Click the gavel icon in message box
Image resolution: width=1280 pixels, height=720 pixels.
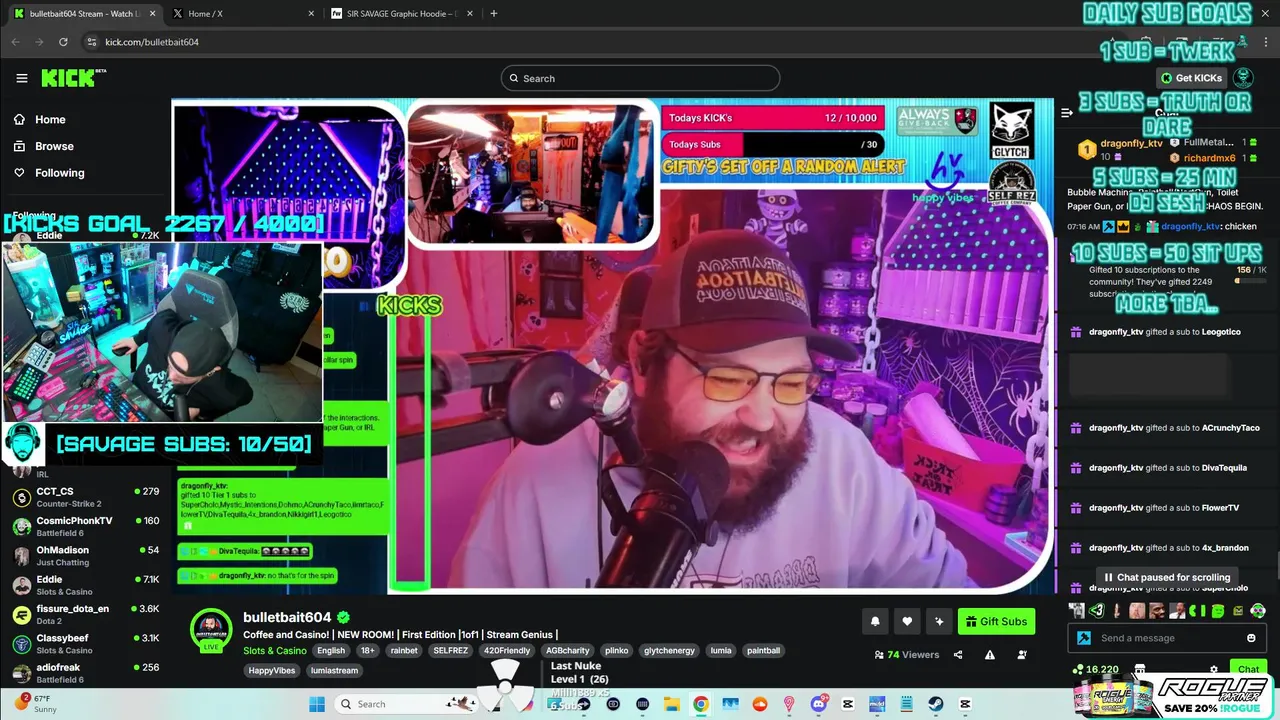pos(1084,638)
